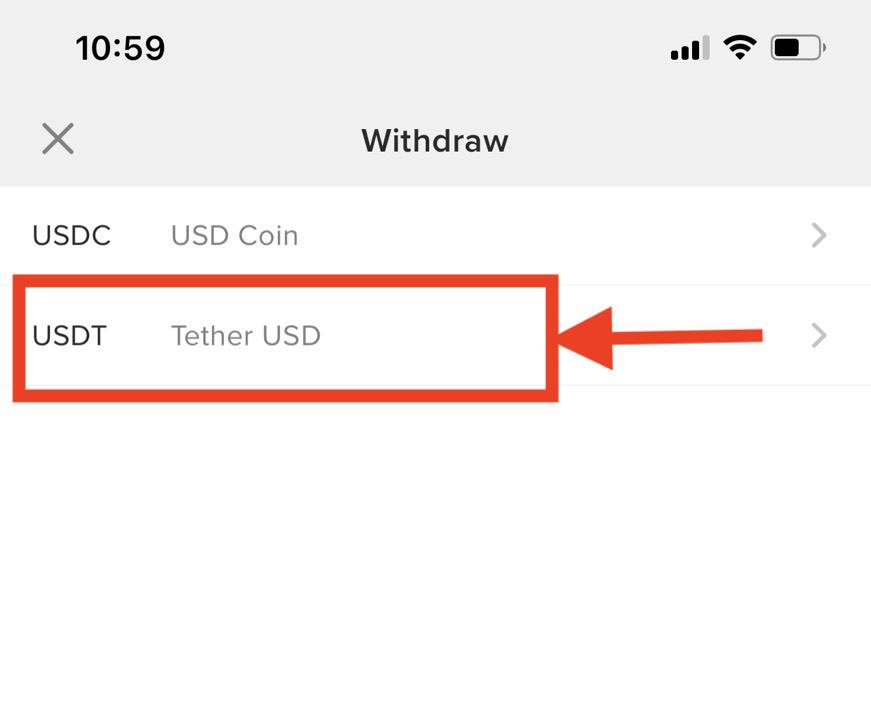Select the USDT ticker label
The height and width of the screenshot is (701, 871).
tap(70, 336)
